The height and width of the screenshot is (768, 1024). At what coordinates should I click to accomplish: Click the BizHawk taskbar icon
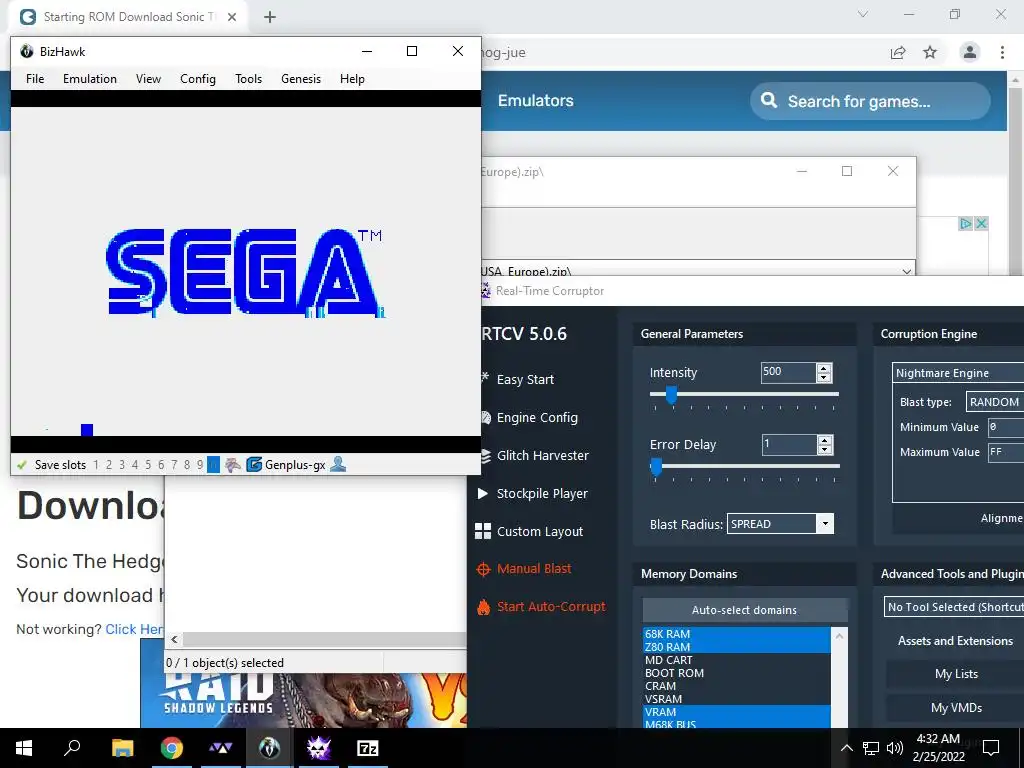(x=269, y=748)
